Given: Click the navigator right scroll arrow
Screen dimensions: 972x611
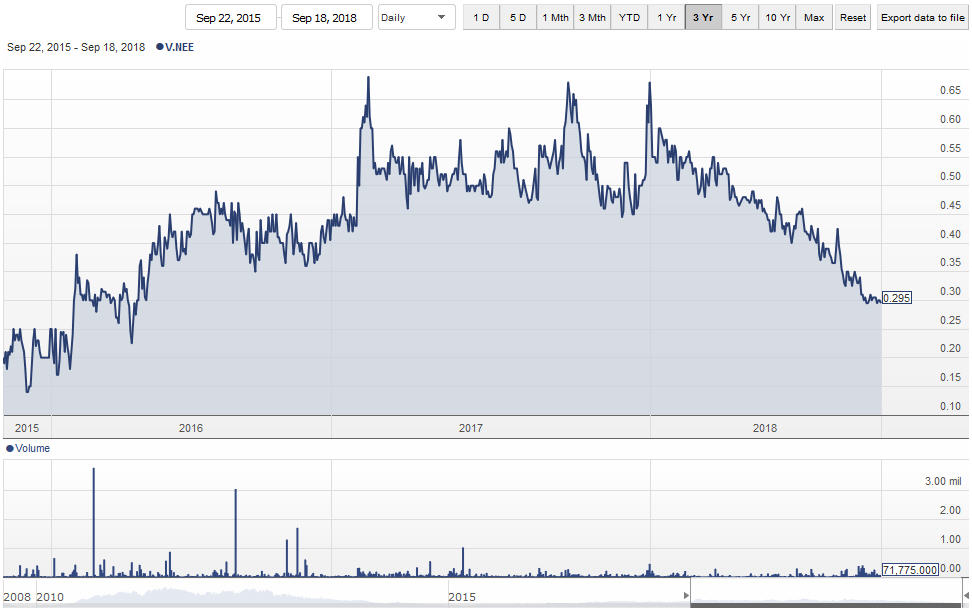Looking at the screenshot, I should pos(965,596).
